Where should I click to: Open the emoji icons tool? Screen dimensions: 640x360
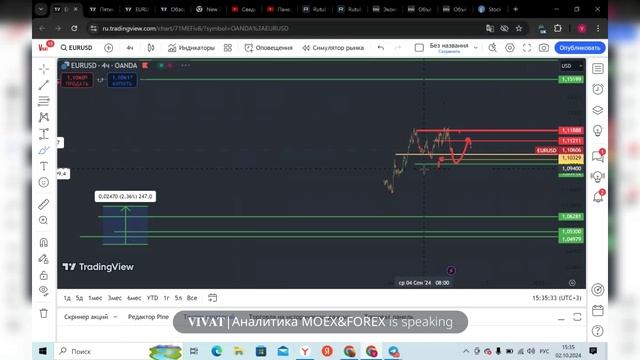pyautogui.click(x=44, y=182)
